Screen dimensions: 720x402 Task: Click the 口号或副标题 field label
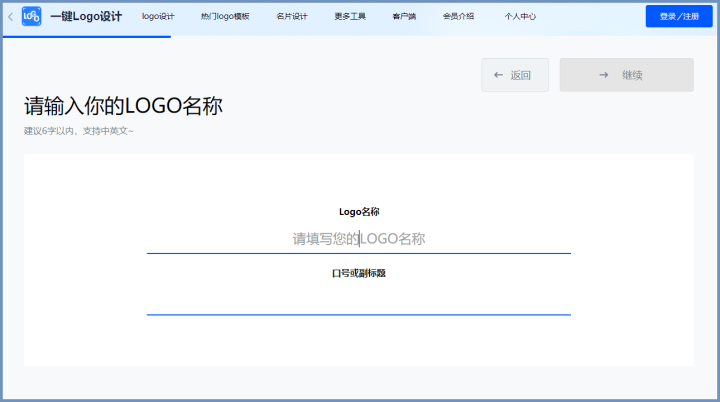pyautogui.click(x=359, y=273)
